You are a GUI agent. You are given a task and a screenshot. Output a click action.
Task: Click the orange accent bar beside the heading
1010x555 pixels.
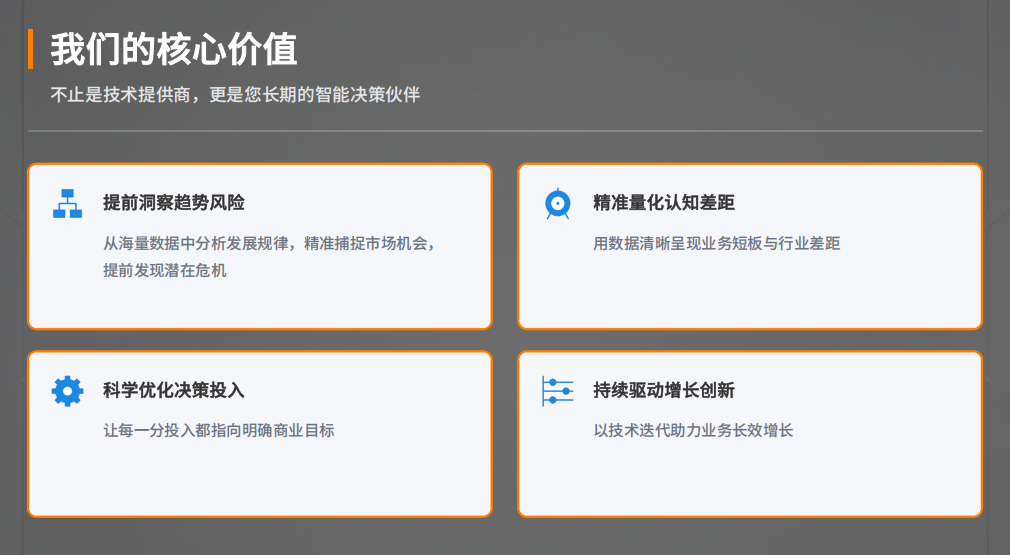[x=31, y=49]
